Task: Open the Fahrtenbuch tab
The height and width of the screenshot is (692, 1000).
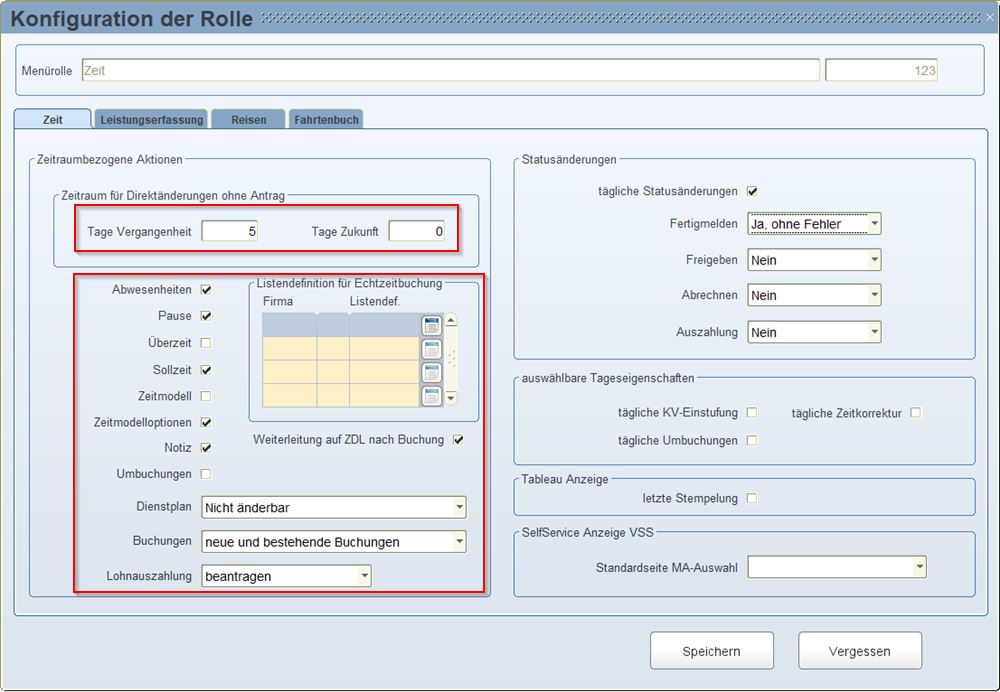Action: [x=325, y=120]
